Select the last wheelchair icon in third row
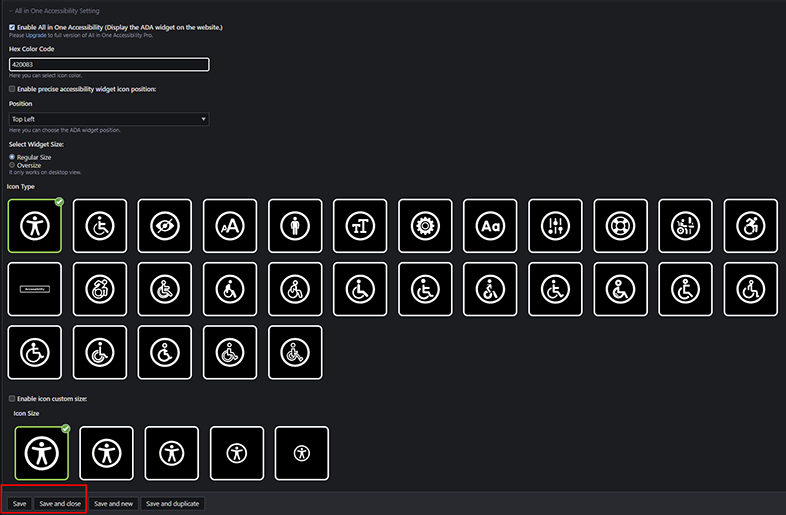Screen dimensions: 786x515 (x=295, y=352)
